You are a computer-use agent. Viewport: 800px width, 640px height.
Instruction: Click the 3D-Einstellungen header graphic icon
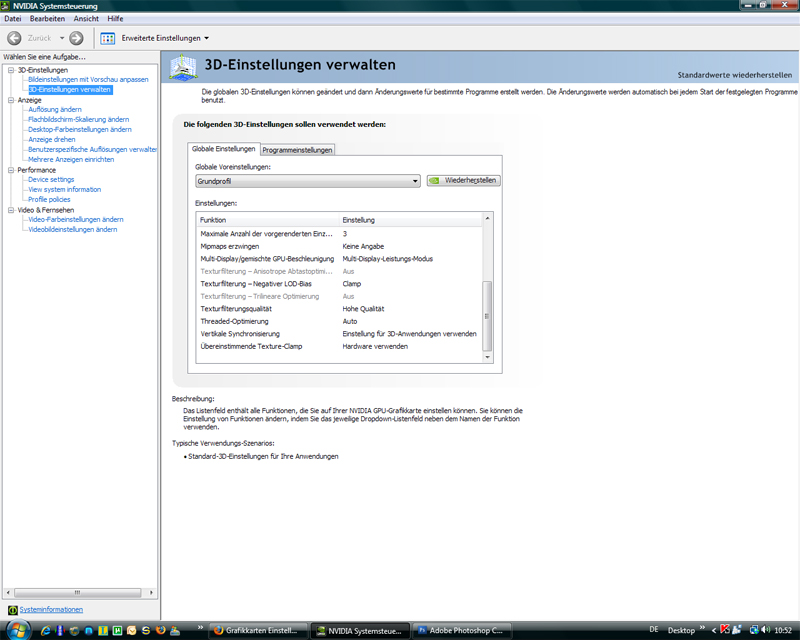click(x=183, y=67)
